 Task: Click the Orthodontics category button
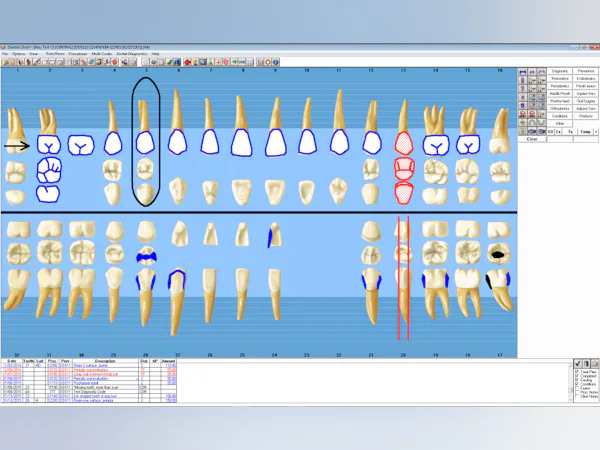559,109
